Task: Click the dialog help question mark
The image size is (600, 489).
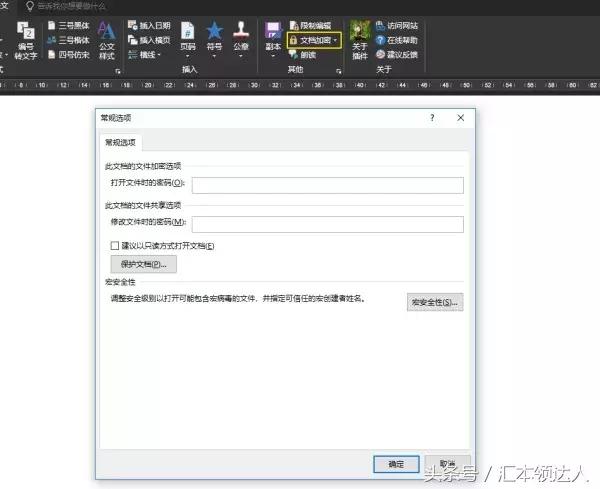Action: (x=432, y=118)
